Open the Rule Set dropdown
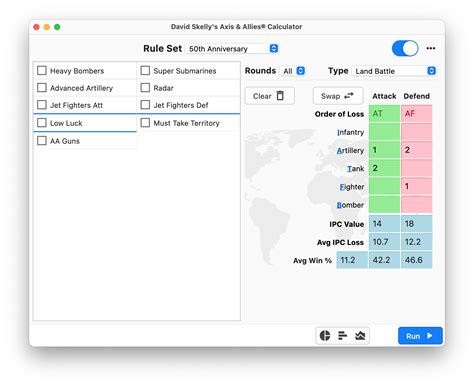This screenshot has height=385, width=474. (232, 49)
